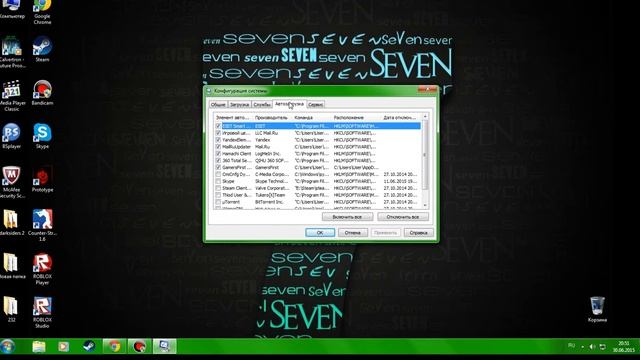Open the taskbar clock showing 20:51
The image size is (640, 360).
tap(624, 347)
